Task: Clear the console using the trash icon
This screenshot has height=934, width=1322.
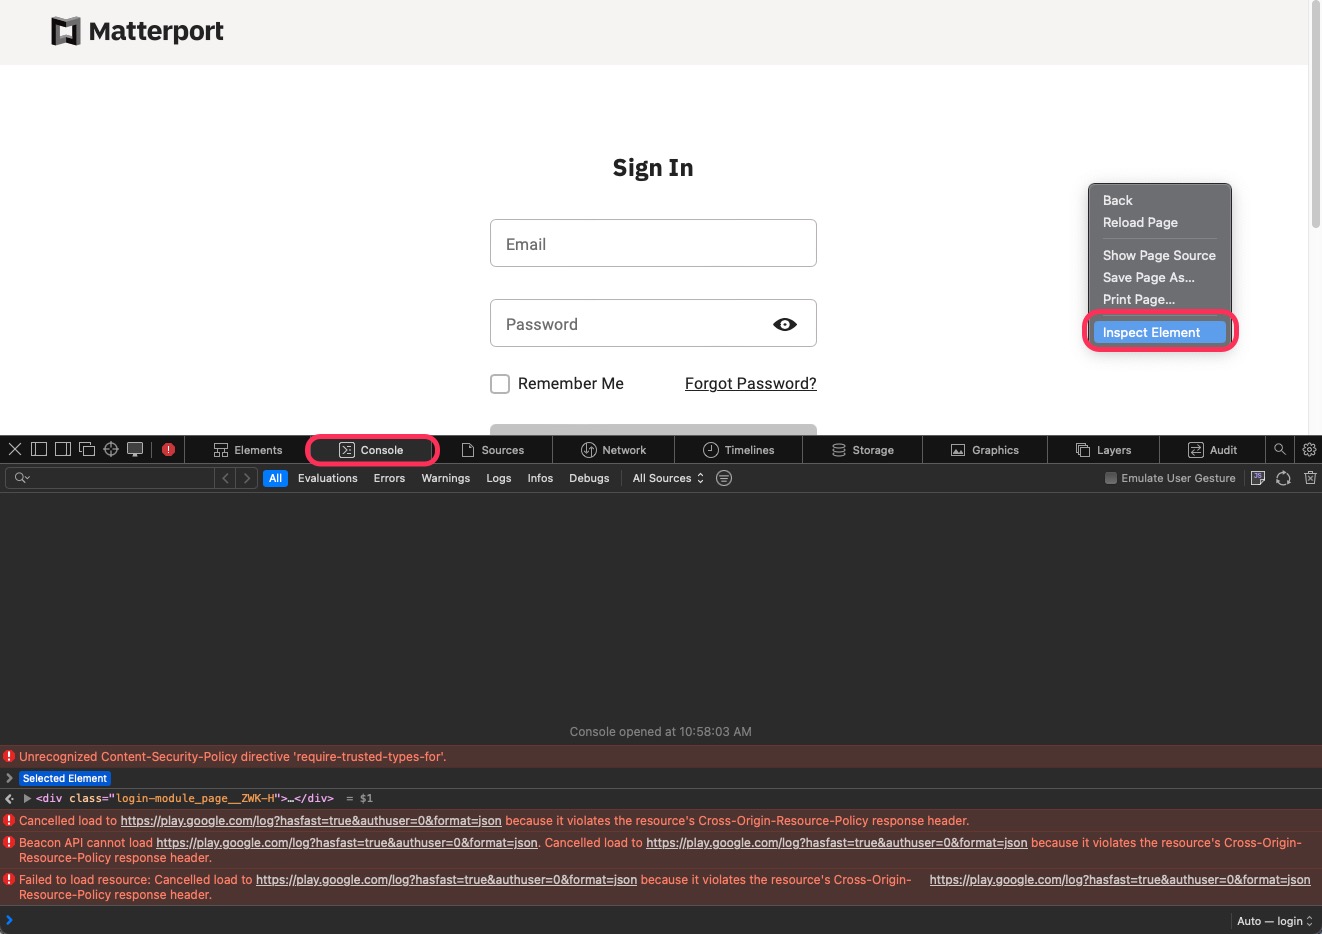Action: pos(1310,478)
